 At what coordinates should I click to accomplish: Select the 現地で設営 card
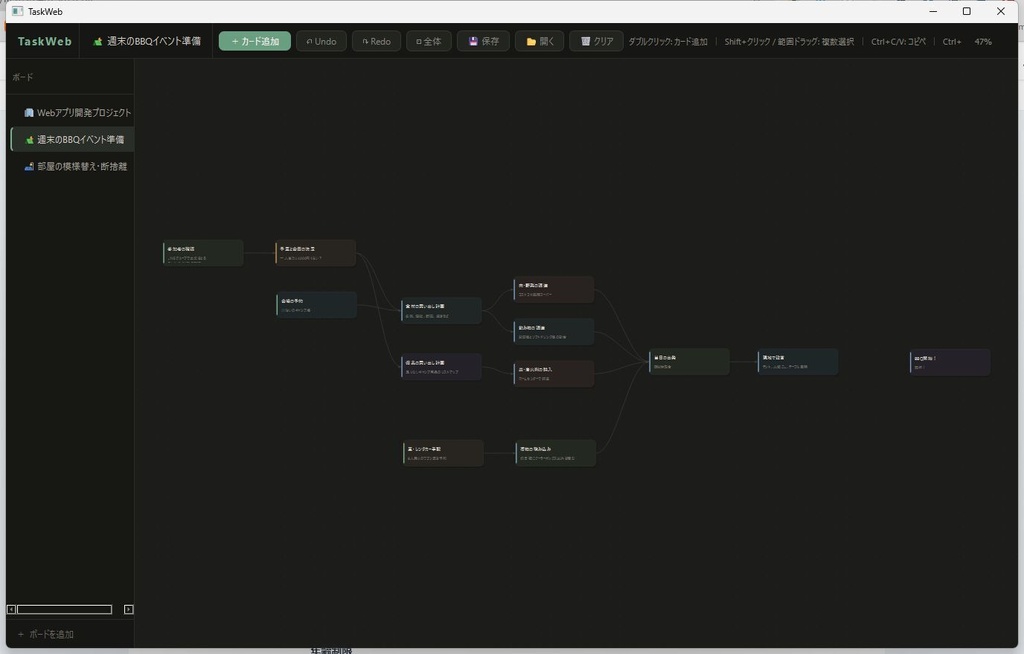coord(797,362)
